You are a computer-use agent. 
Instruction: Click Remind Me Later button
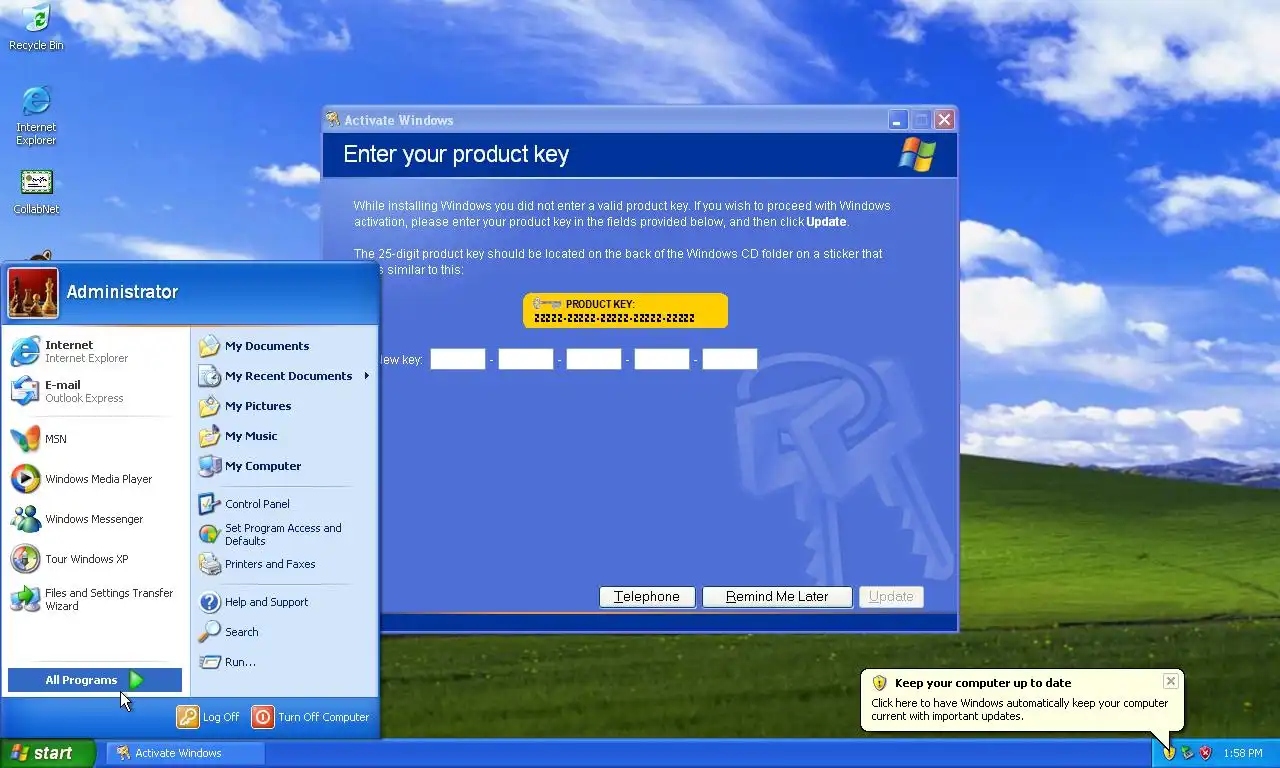[777, 597]
